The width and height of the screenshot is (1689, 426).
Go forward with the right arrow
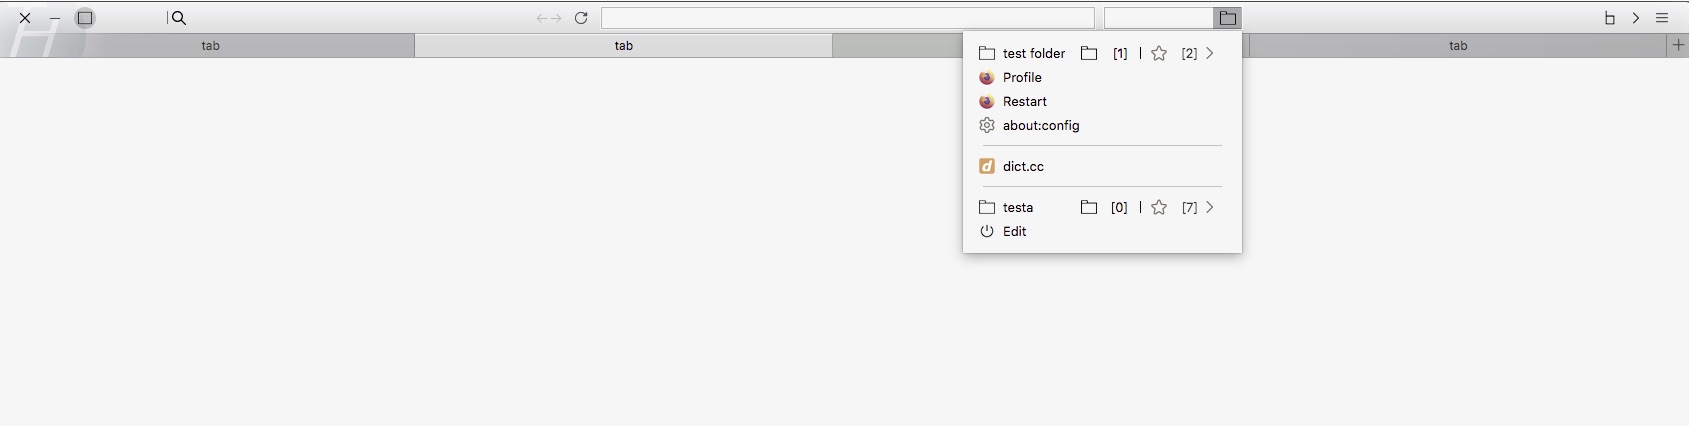[x=556, y=18]
